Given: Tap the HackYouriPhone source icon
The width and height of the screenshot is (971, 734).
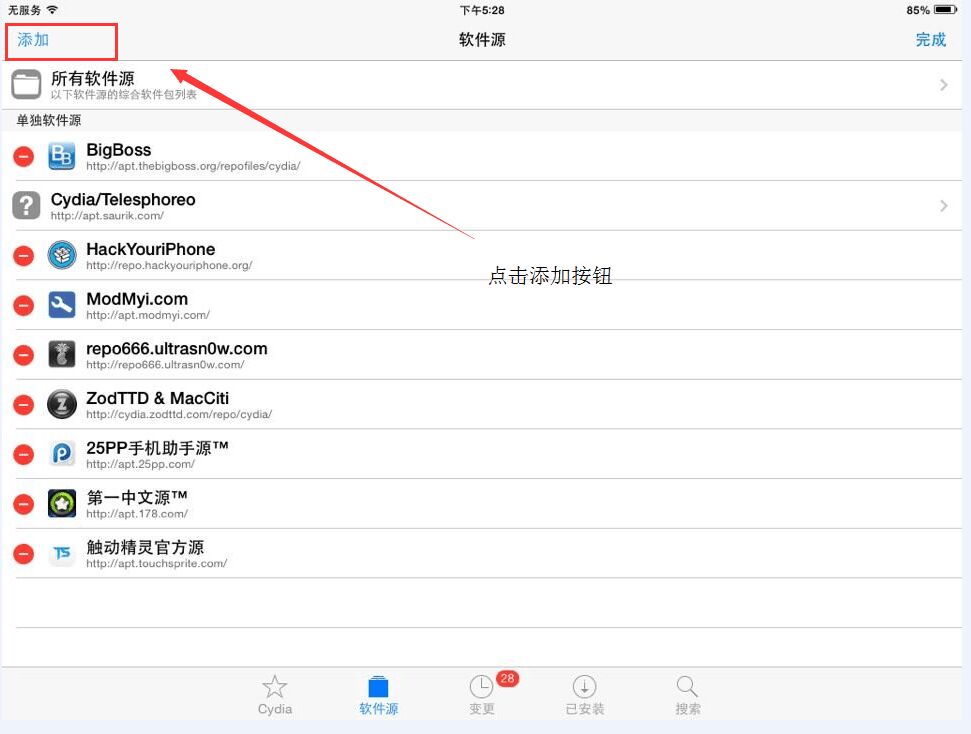Looking at the screenshot, I should (62, 255).
